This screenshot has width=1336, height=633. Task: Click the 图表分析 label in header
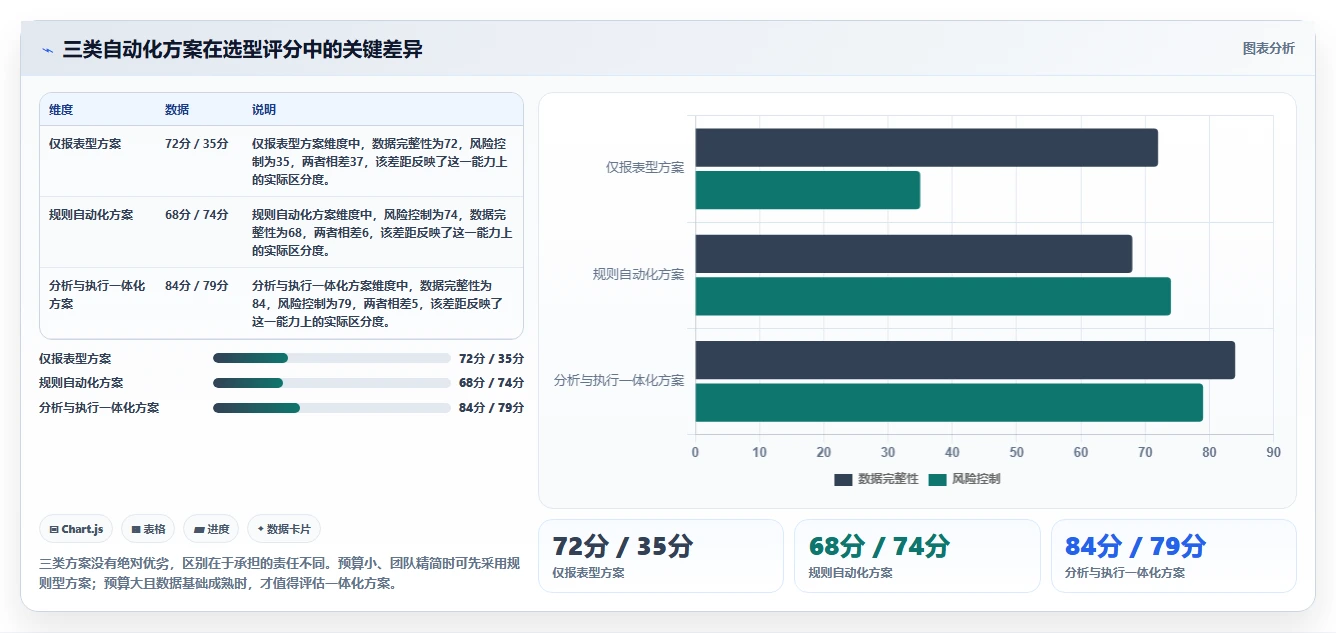point(1268,48)
